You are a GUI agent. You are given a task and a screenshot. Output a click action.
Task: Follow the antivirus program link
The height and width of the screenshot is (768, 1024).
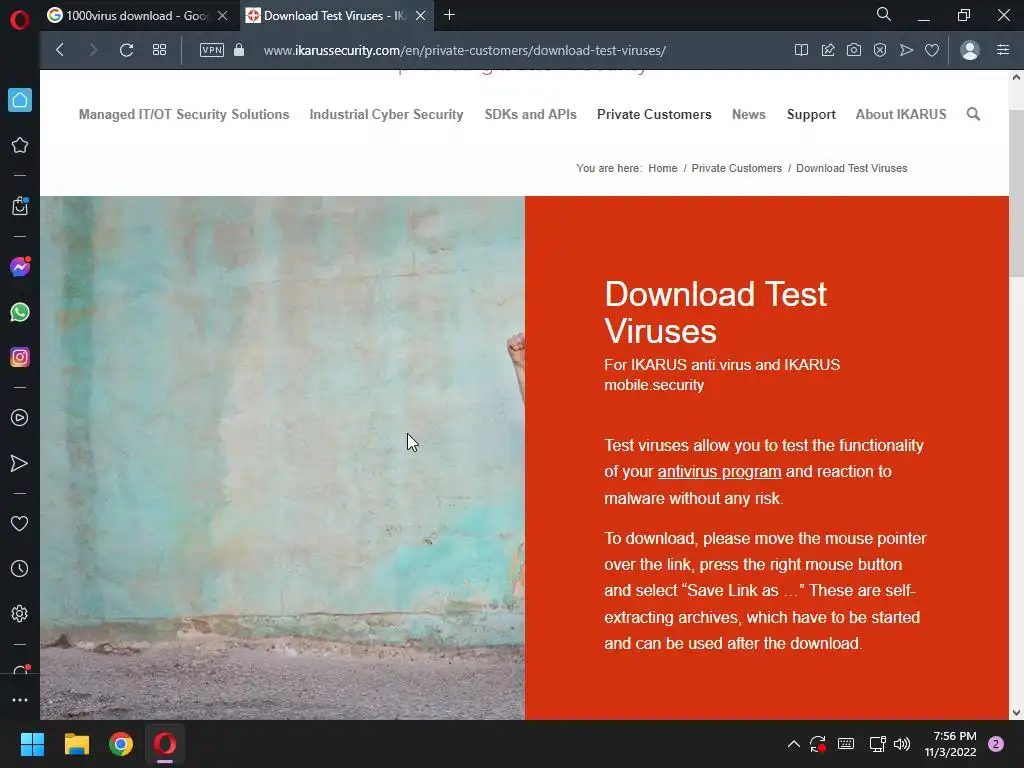point(719,472)
